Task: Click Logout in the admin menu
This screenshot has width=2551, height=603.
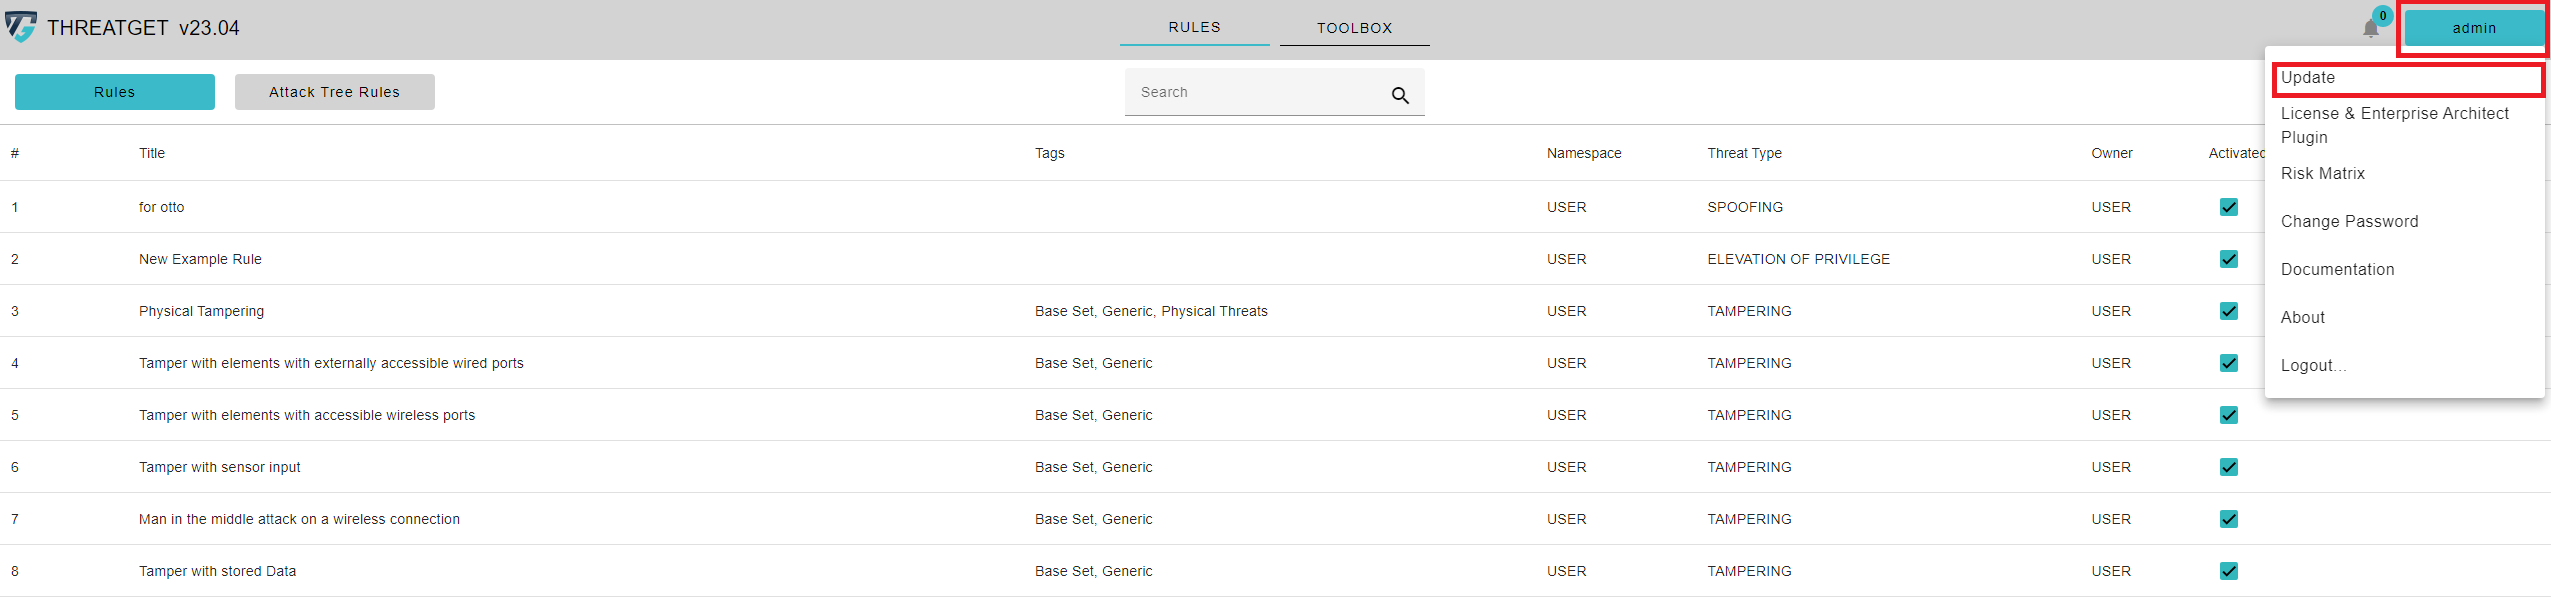Action: pos(2312,366)
